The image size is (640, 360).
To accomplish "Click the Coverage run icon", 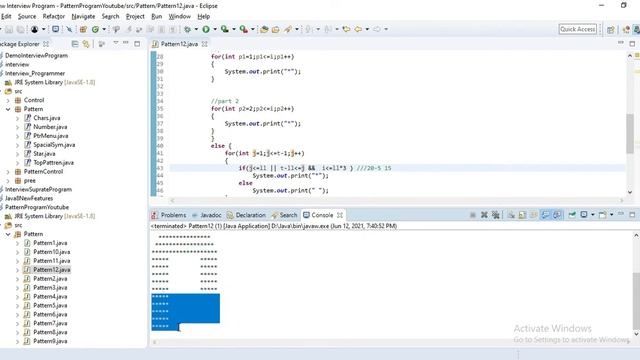I will coord(225,29).
